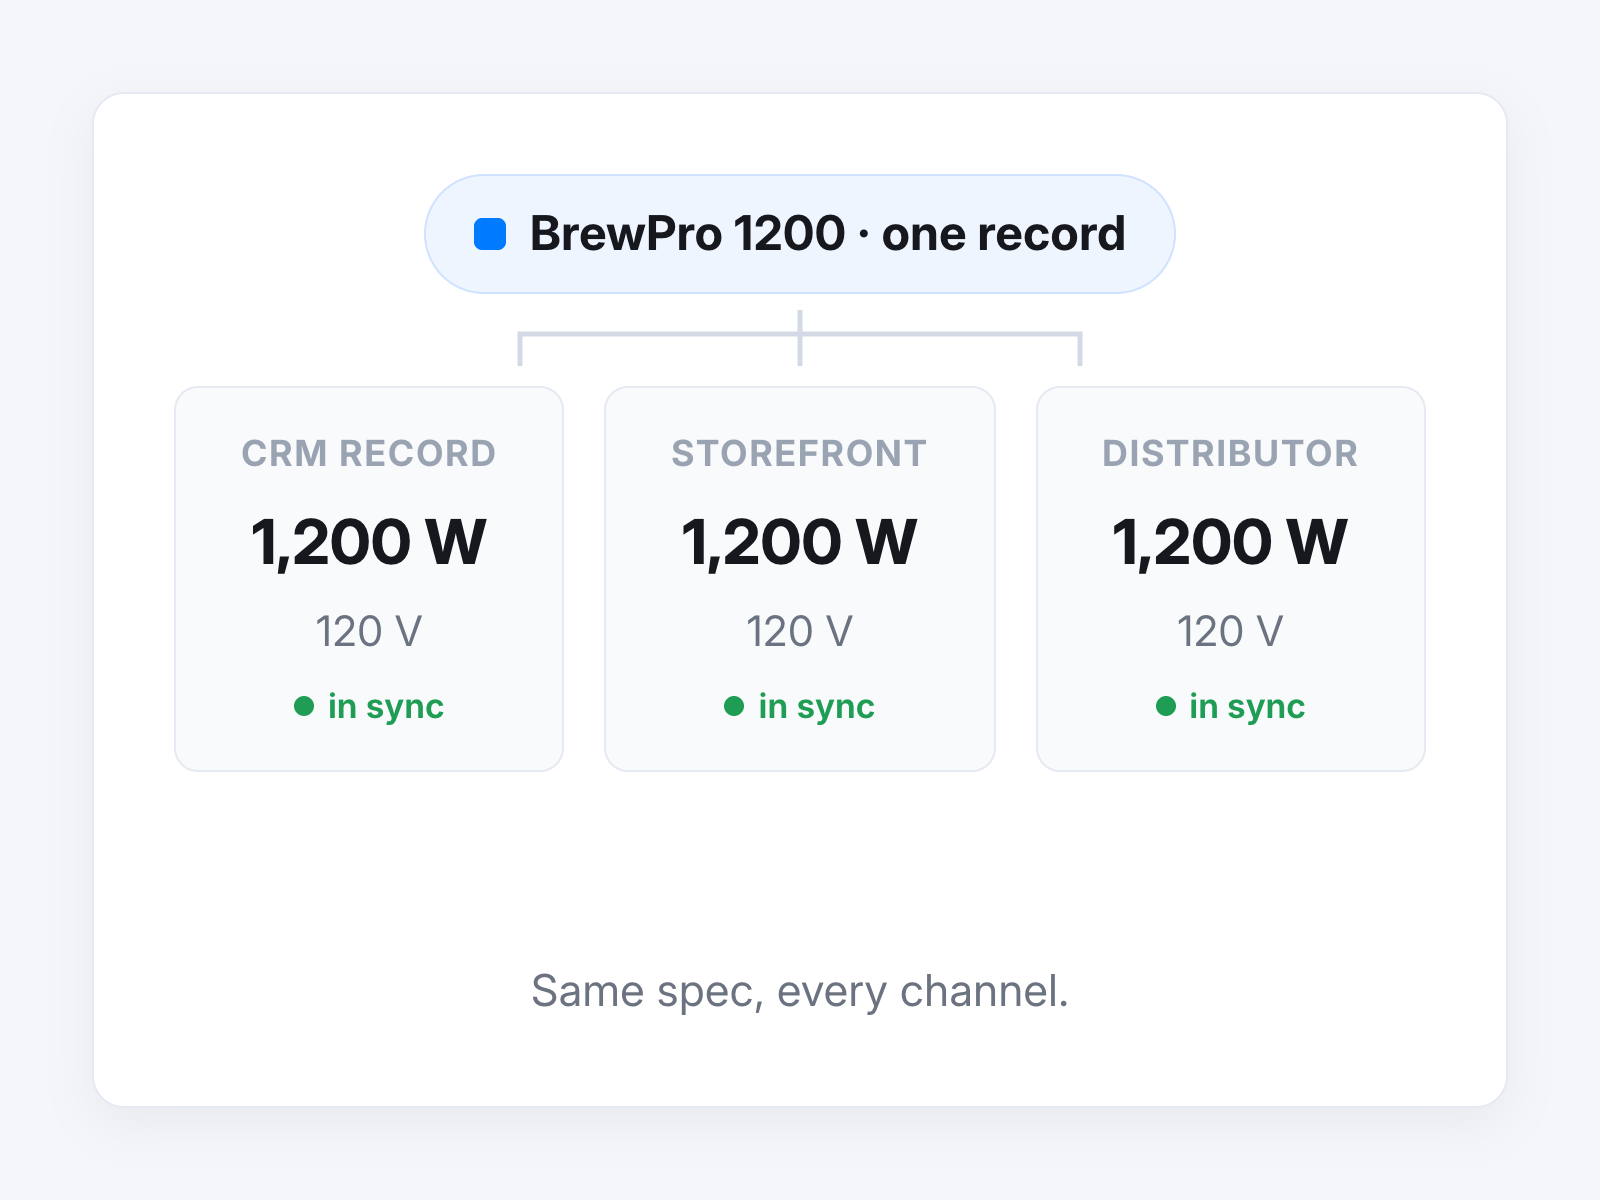Select '120 V' in the CRM RECORD card
This screenshot has width=1600, height=1200.
369,632
